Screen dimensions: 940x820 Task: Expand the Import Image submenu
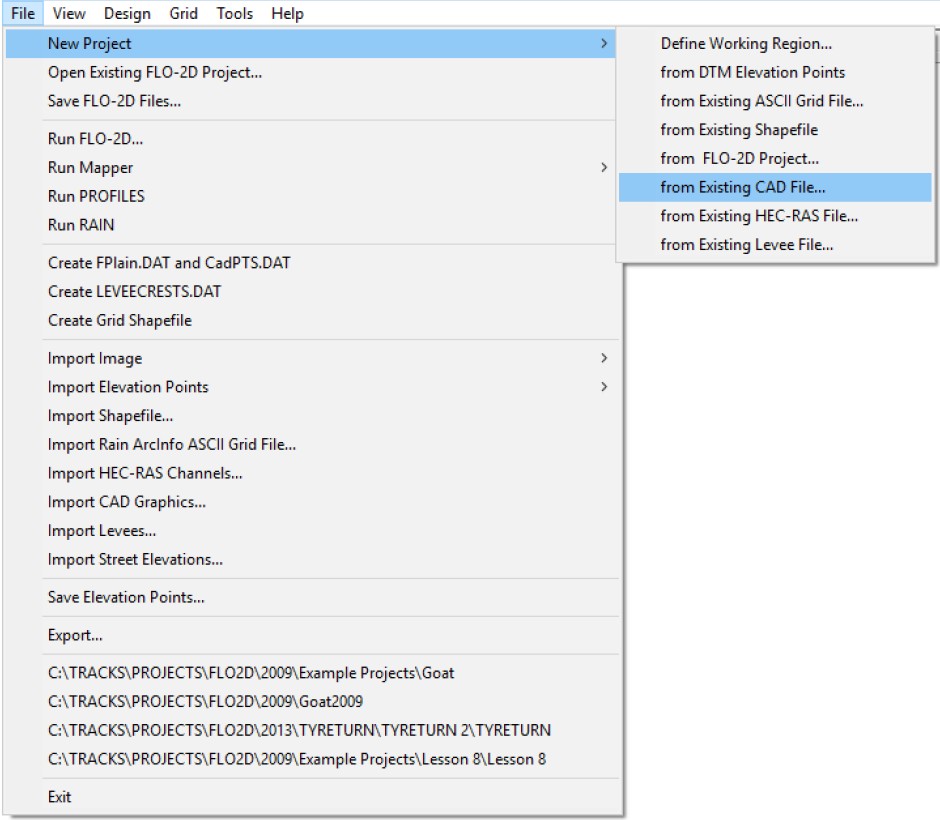603,358
